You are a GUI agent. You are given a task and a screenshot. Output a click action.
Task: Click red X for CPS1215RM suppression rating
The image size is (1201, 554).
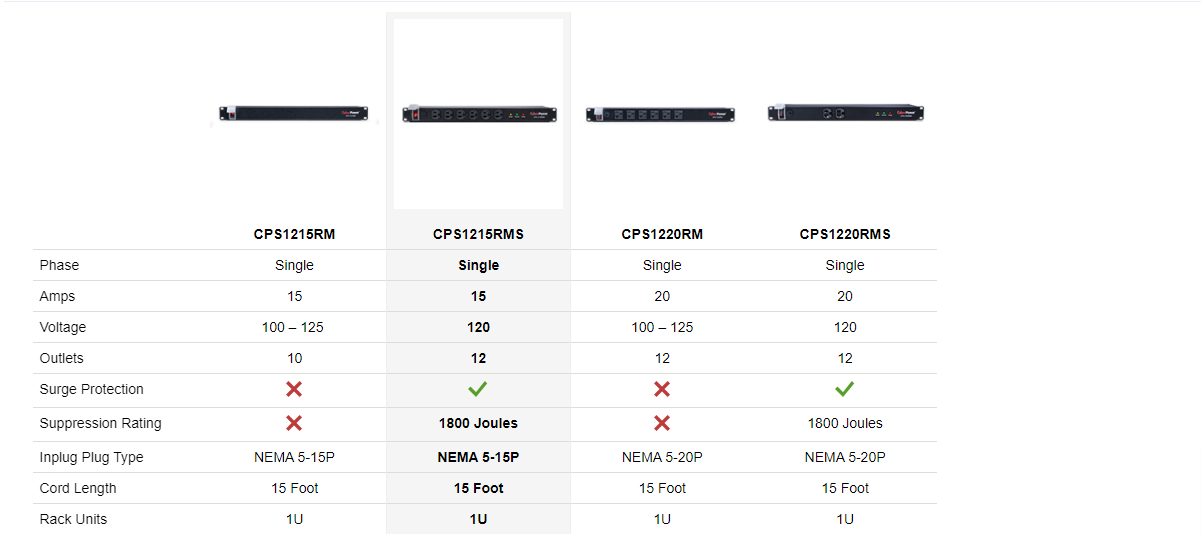294,423
